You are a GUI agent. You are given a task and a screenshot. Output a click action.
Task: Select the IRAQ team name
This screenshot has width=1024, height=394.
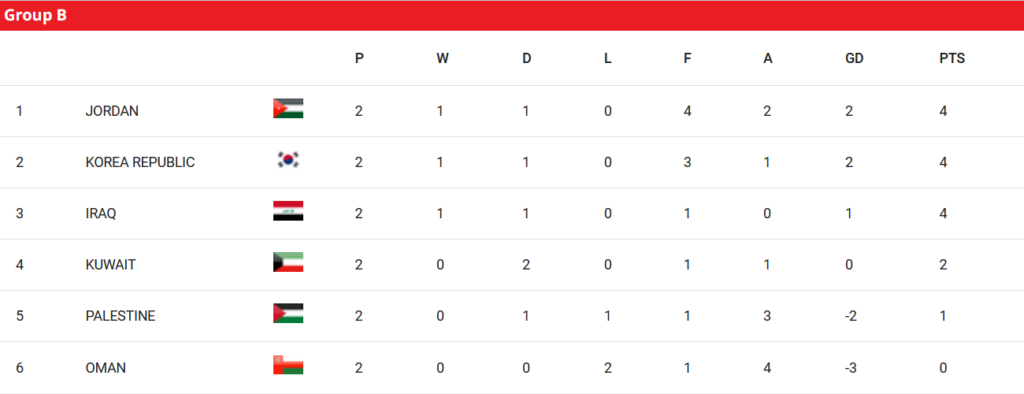point(101,214)
